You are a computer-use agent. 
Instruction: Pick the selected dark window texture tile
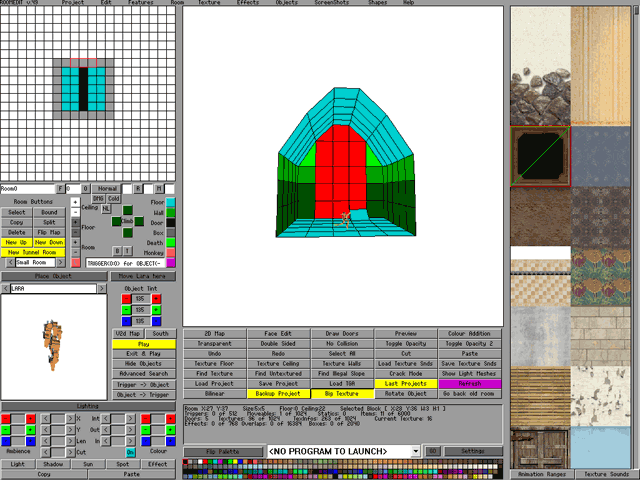(541, 156)
